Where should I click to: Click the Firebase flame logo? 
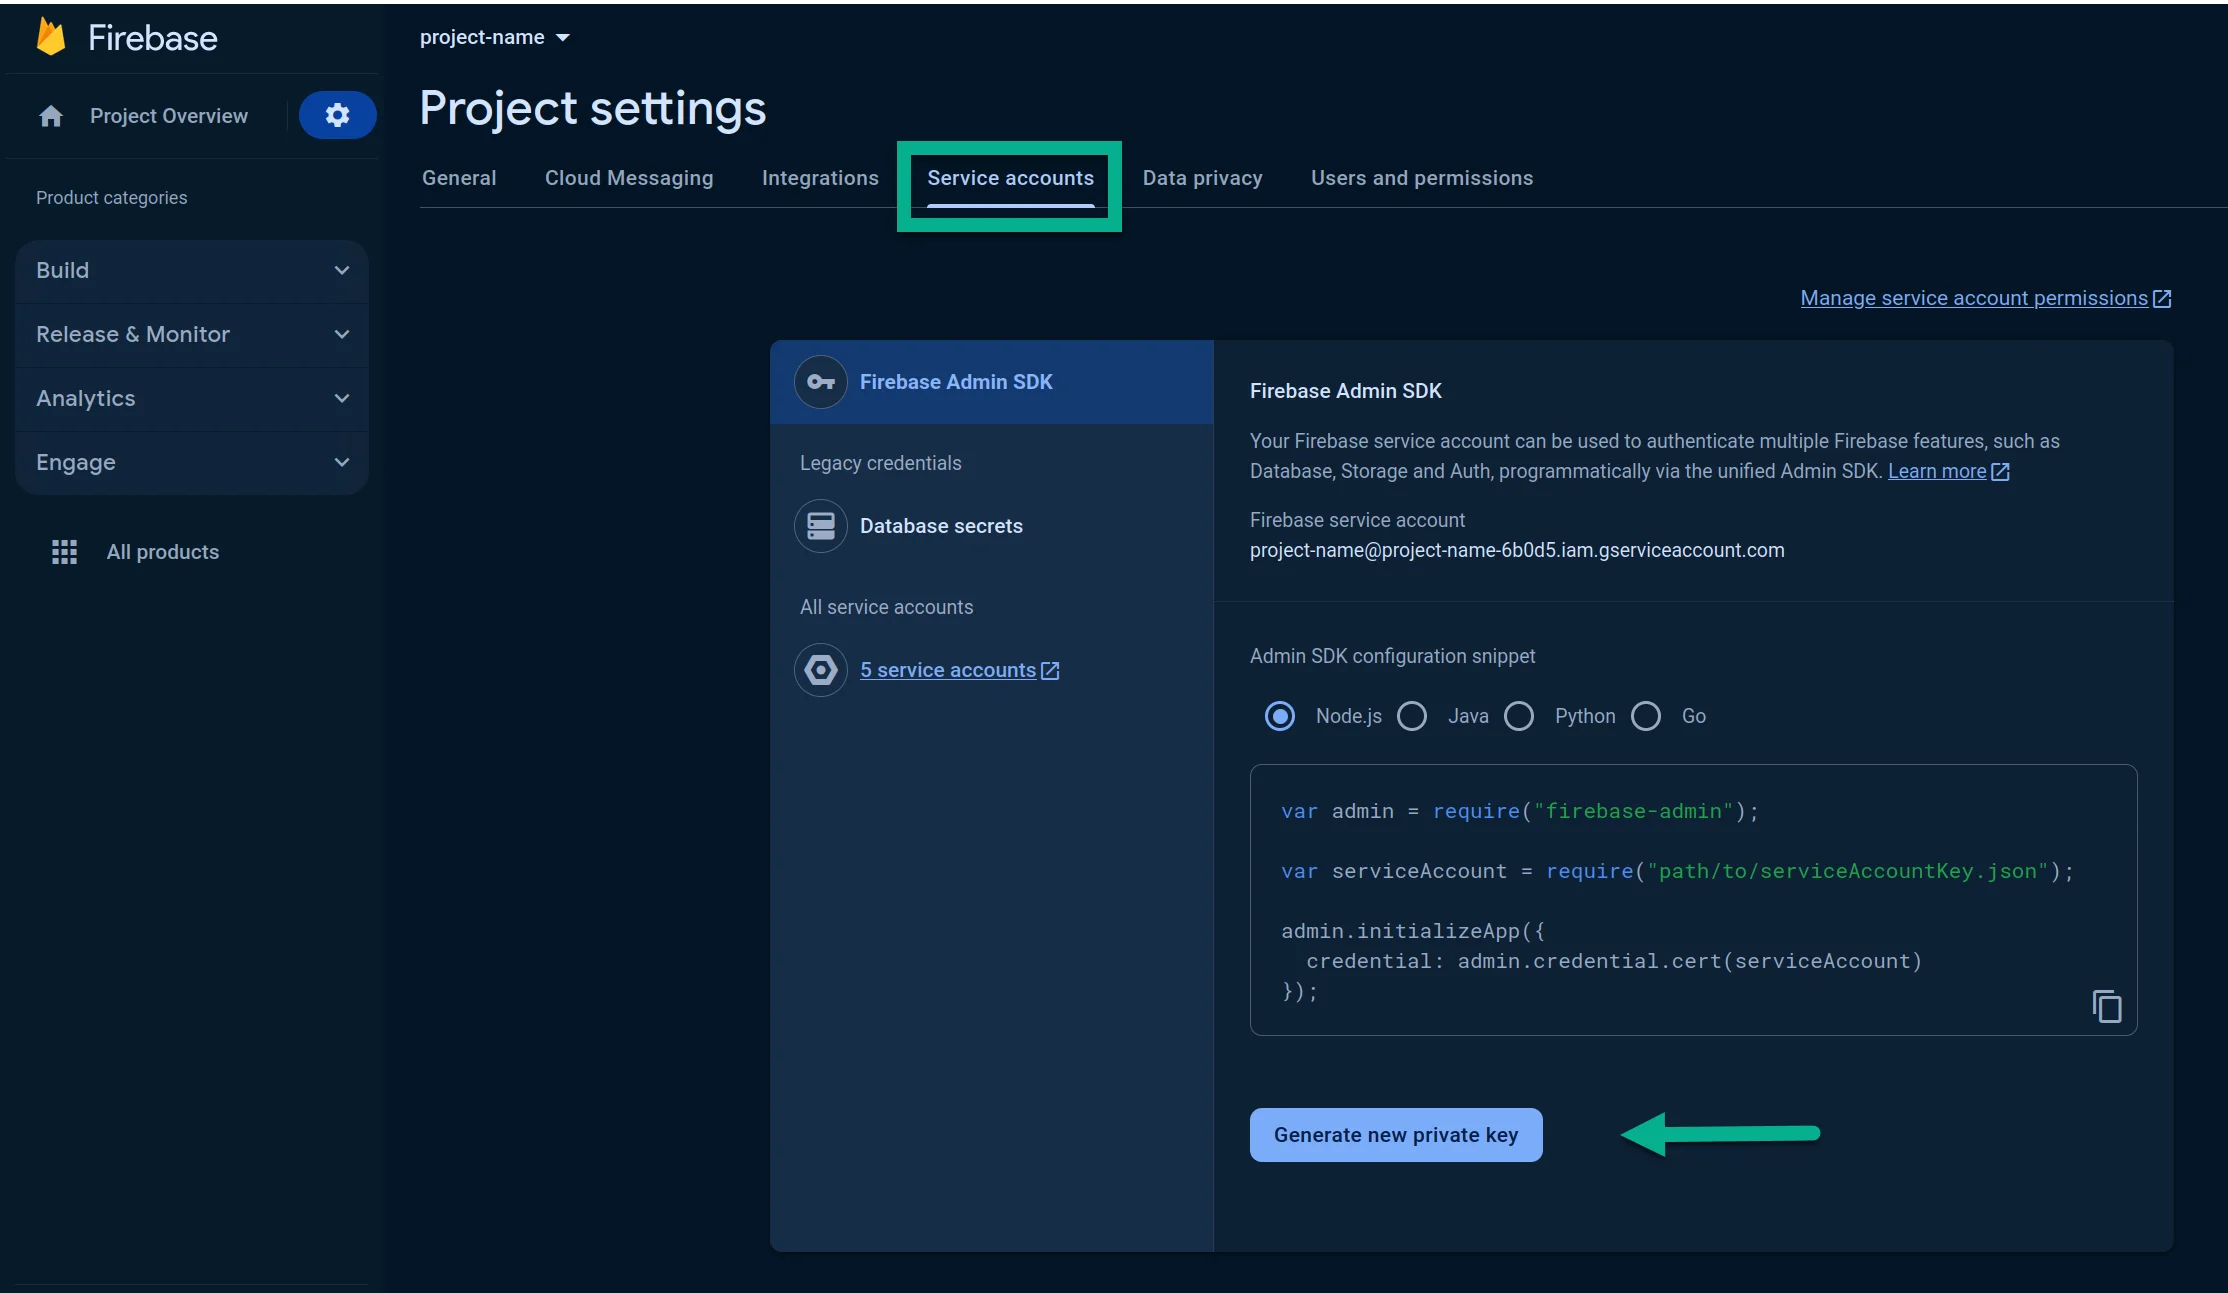click(x=50, y=37)
